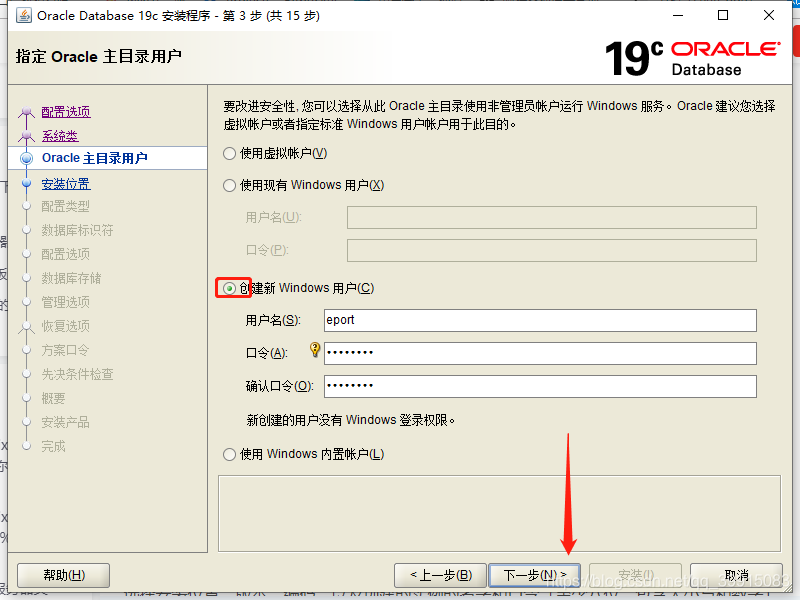Choose 使用现有 Windows 用户(X) option
Screen dimensions: 800x600
tap(230, 185)
